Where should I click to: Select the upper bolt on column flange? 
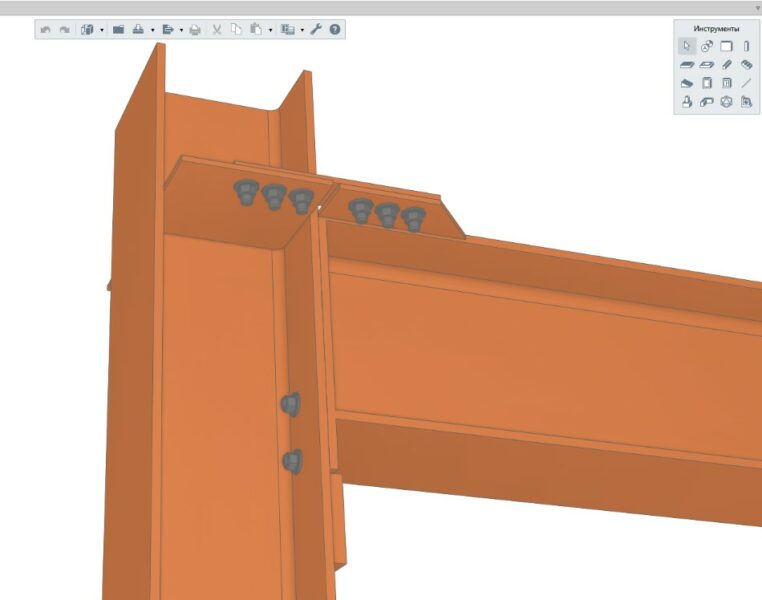[291, 404]
